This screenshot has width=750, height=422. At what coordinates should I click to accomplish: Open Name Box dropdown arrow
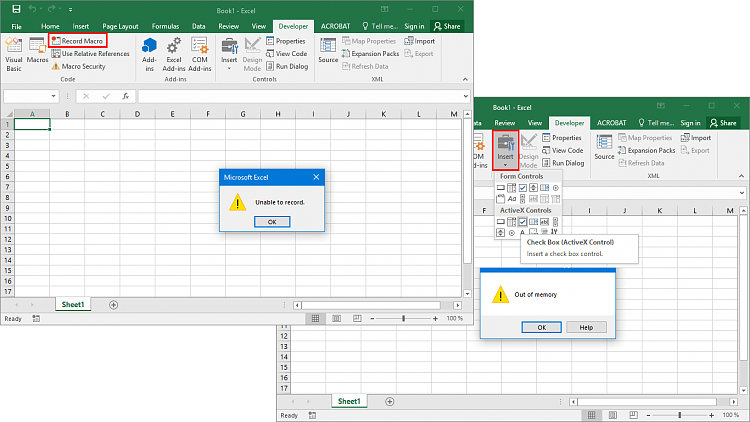click(x=53, y=96)
